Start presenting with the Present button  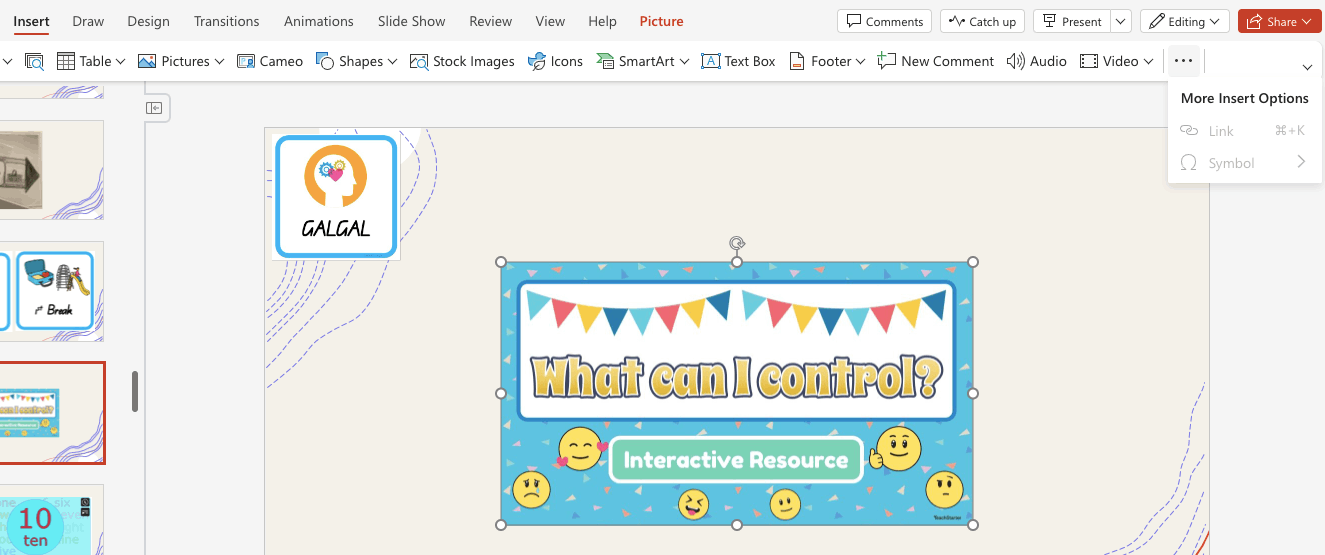[1071, 21]
